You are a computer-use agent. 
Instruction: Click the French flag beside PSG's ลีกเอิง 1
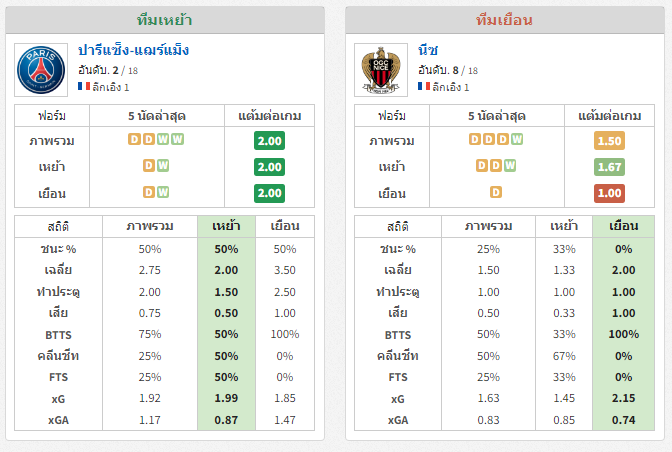point(84,86)
